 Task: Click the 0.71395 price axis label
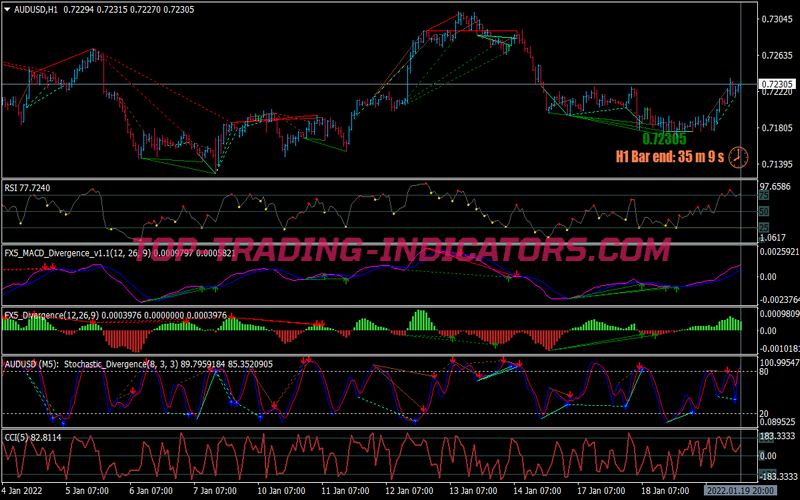(777, 164)
